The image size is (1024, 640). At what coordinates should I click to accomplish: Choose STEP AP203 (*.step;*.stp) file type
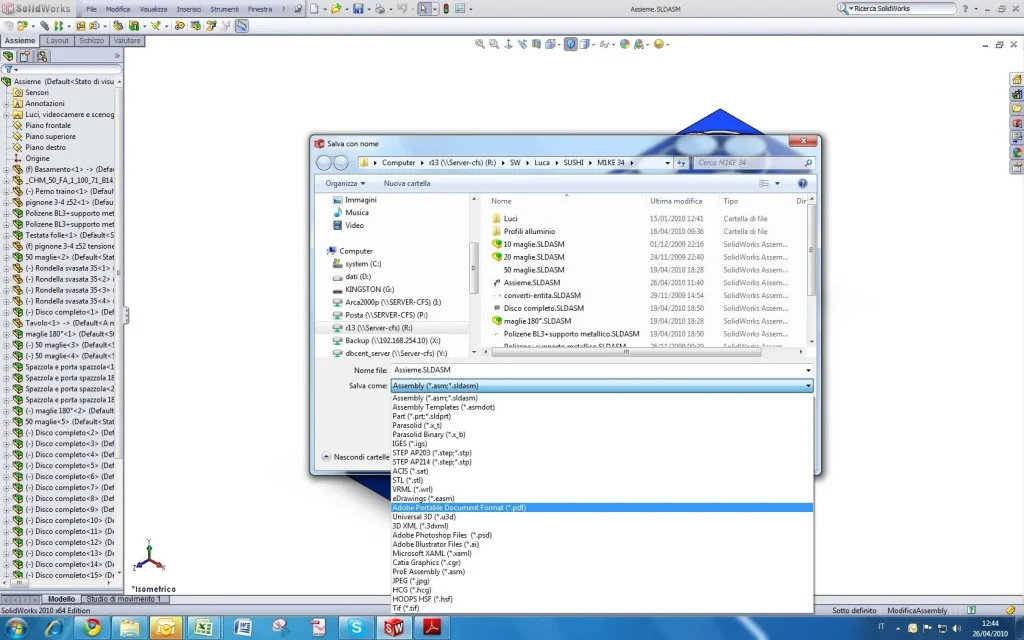click(602, 453)
